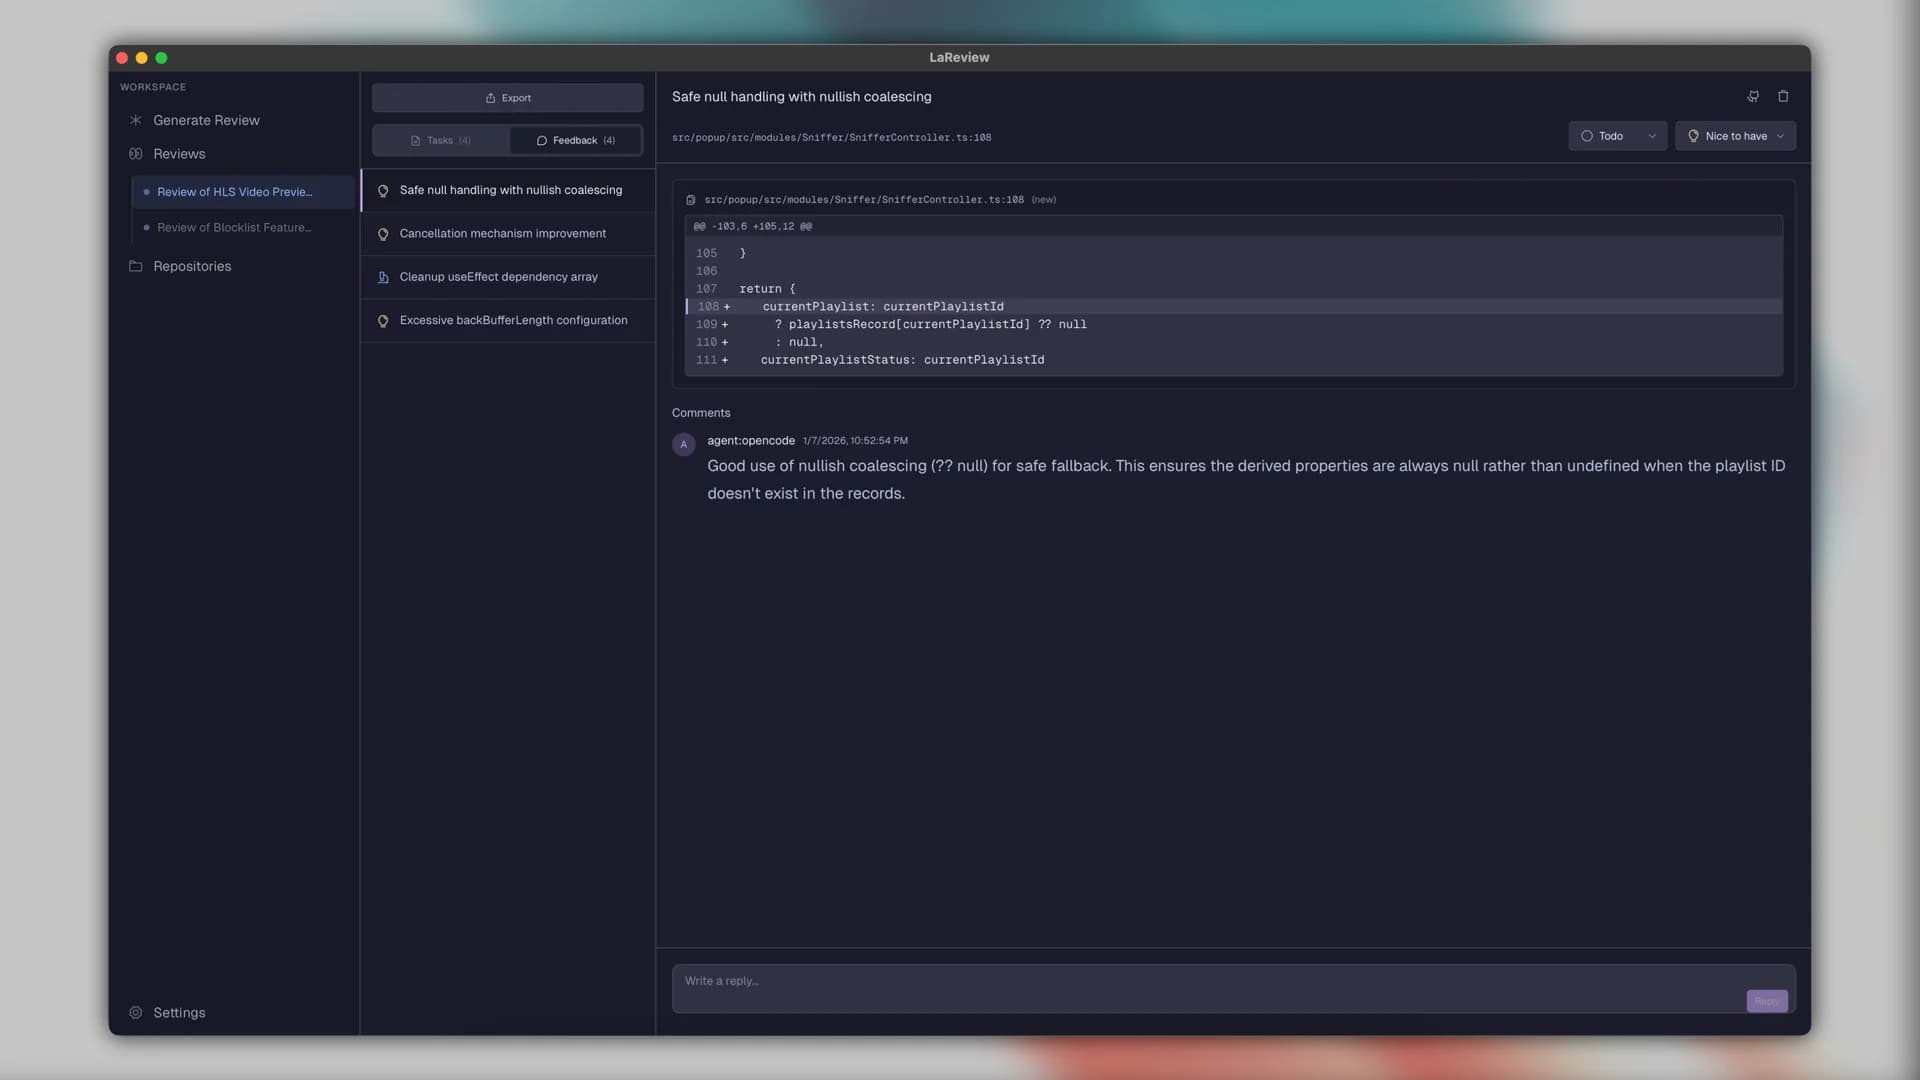Screen dimensions: 1920x1080
Task: Expand the Nice to have priority dropdown
Action: tap(1735, 136)
